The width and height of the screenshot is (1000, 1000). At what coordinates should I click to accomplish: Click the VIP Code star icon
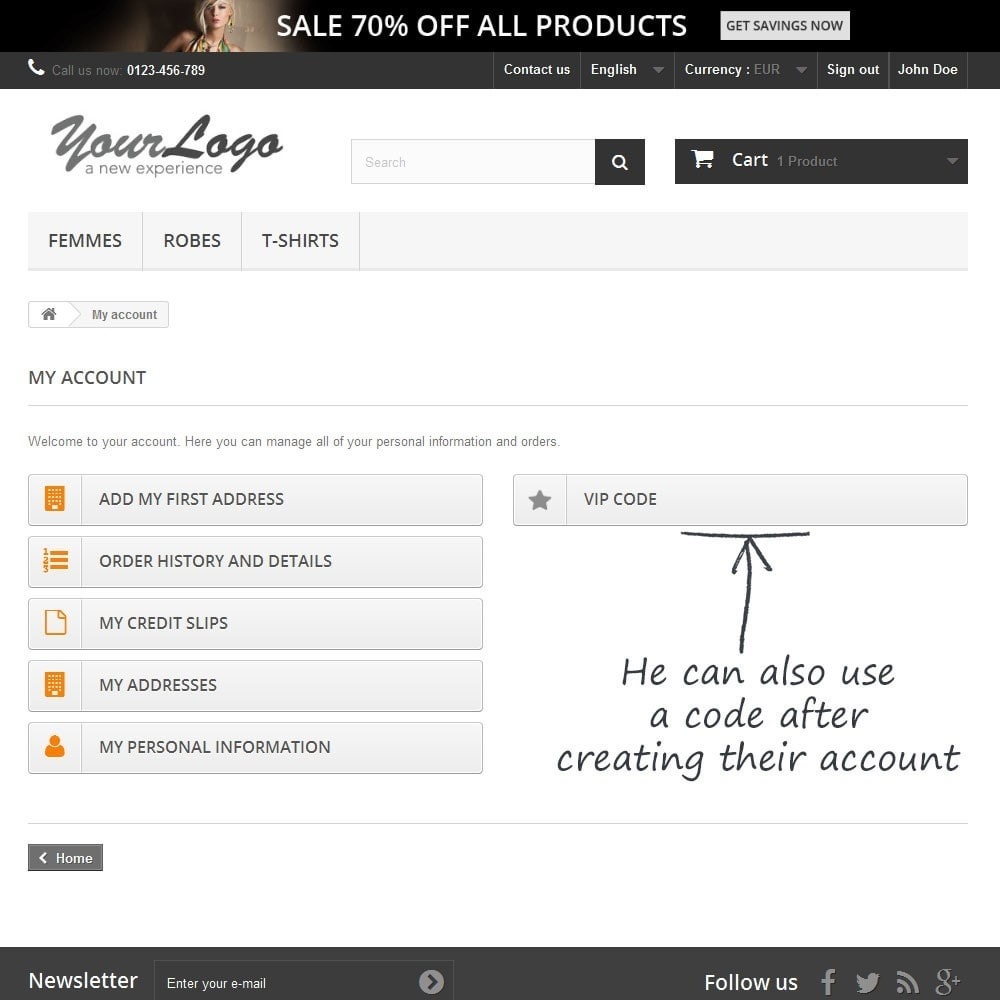pyautogui.click(x=540, y=500)
